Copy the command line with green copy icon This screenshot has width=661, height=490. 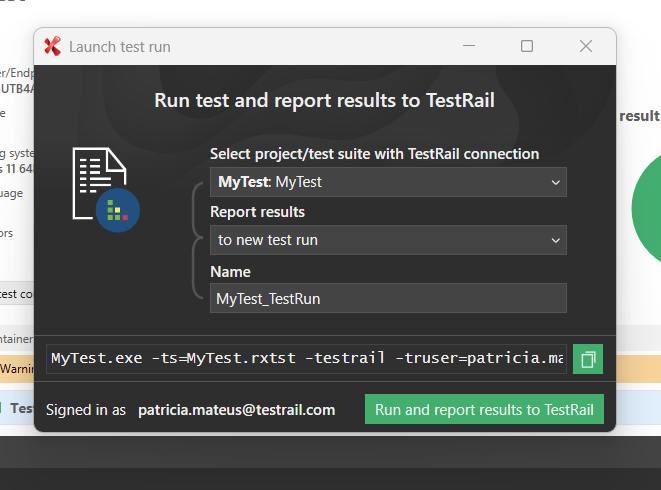pyautogui.click(x=588, y=359)
